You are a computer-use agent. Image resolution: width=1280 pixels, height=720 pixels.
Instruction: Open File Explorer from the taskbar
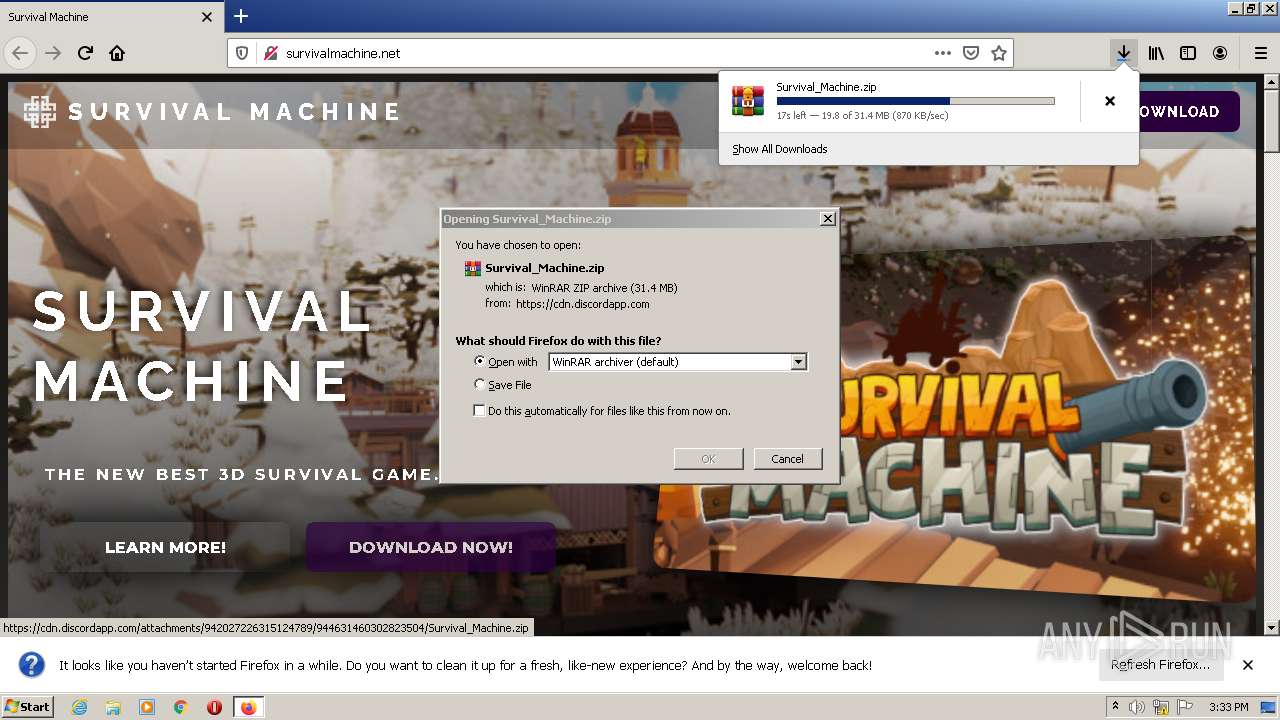pos(113,707)
